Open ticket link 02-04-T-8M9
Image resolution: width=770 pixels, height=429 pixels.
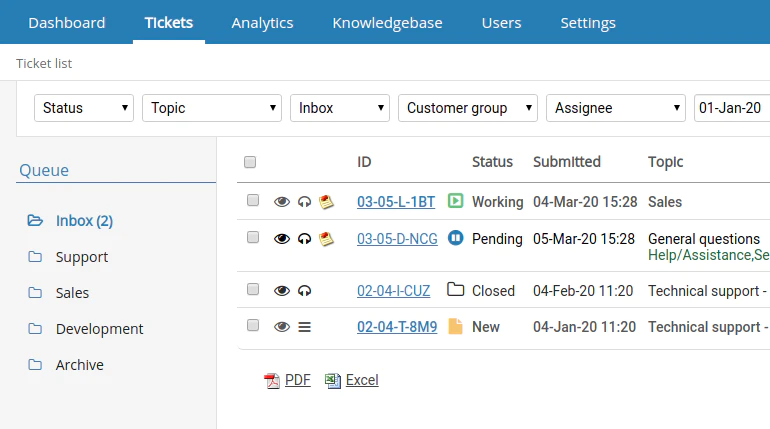point(397,327)
